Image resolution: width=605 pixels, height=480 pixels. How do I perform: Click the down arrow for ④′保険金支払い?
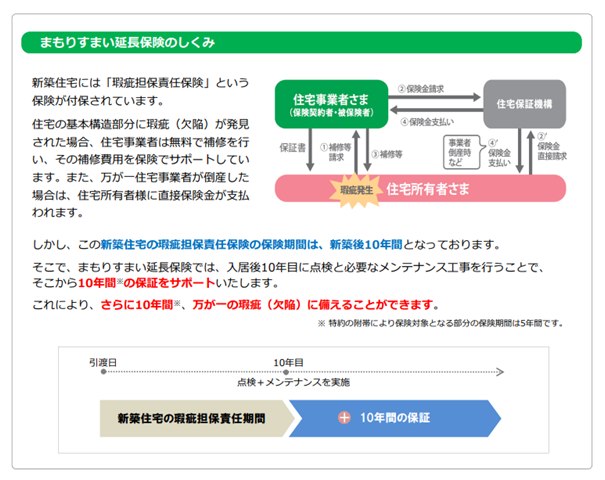tap(520, 150)
